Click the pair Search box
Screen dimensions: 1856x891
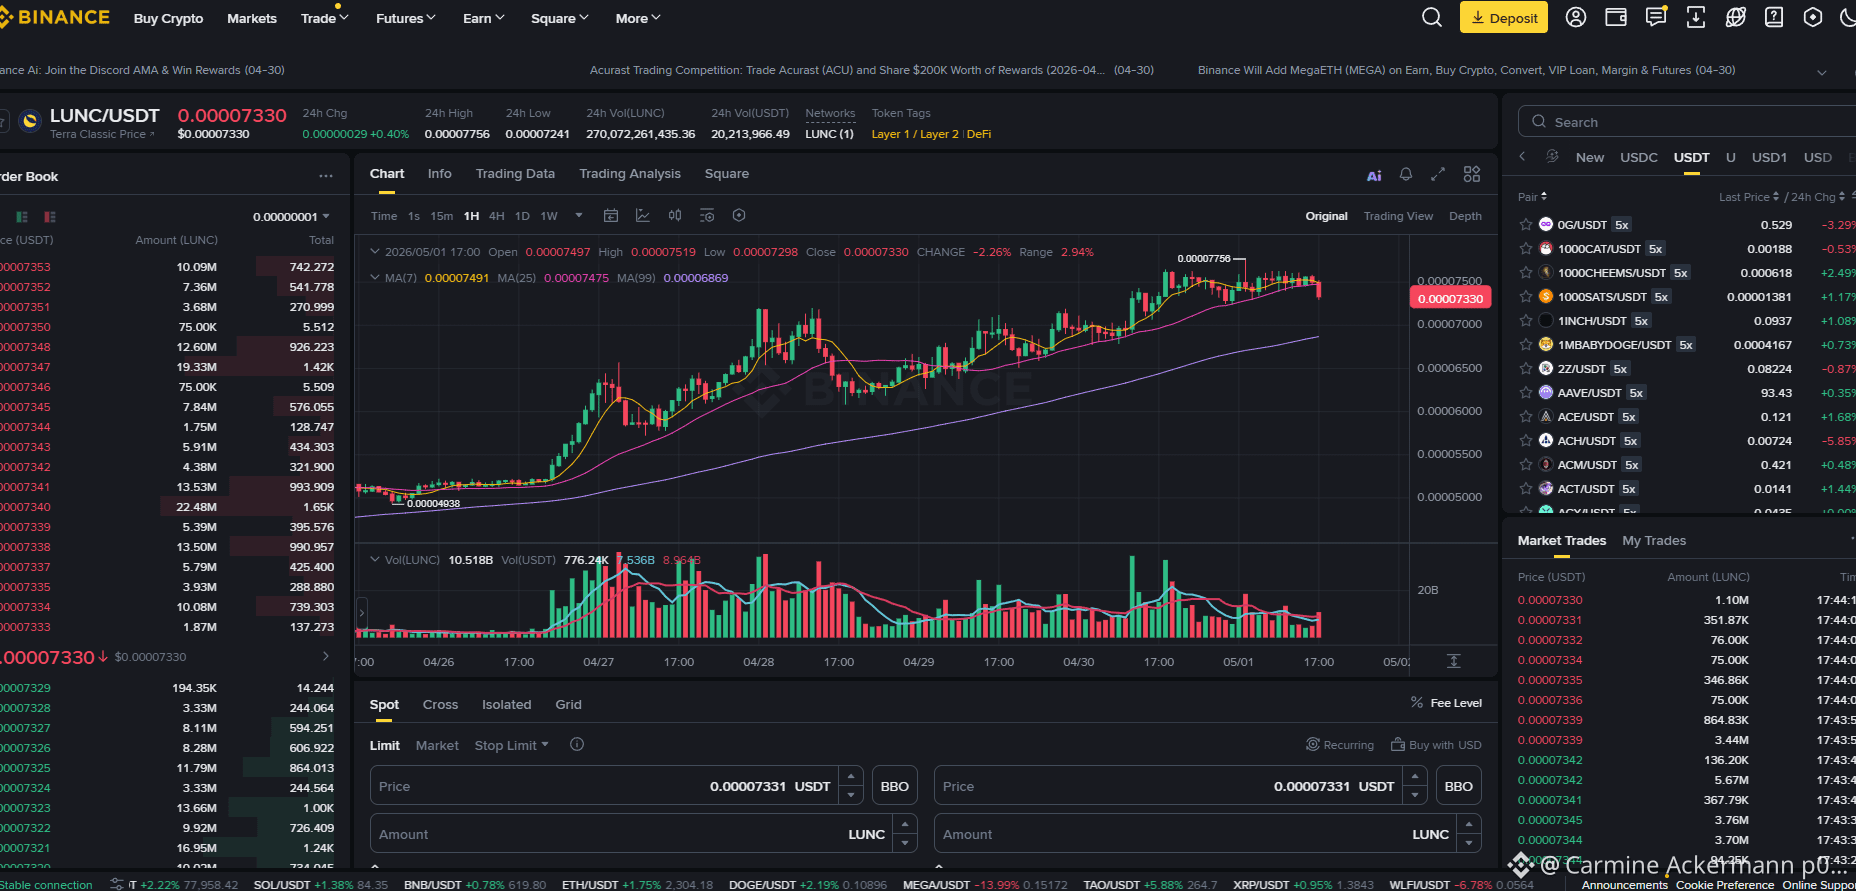click(1687, 122)
